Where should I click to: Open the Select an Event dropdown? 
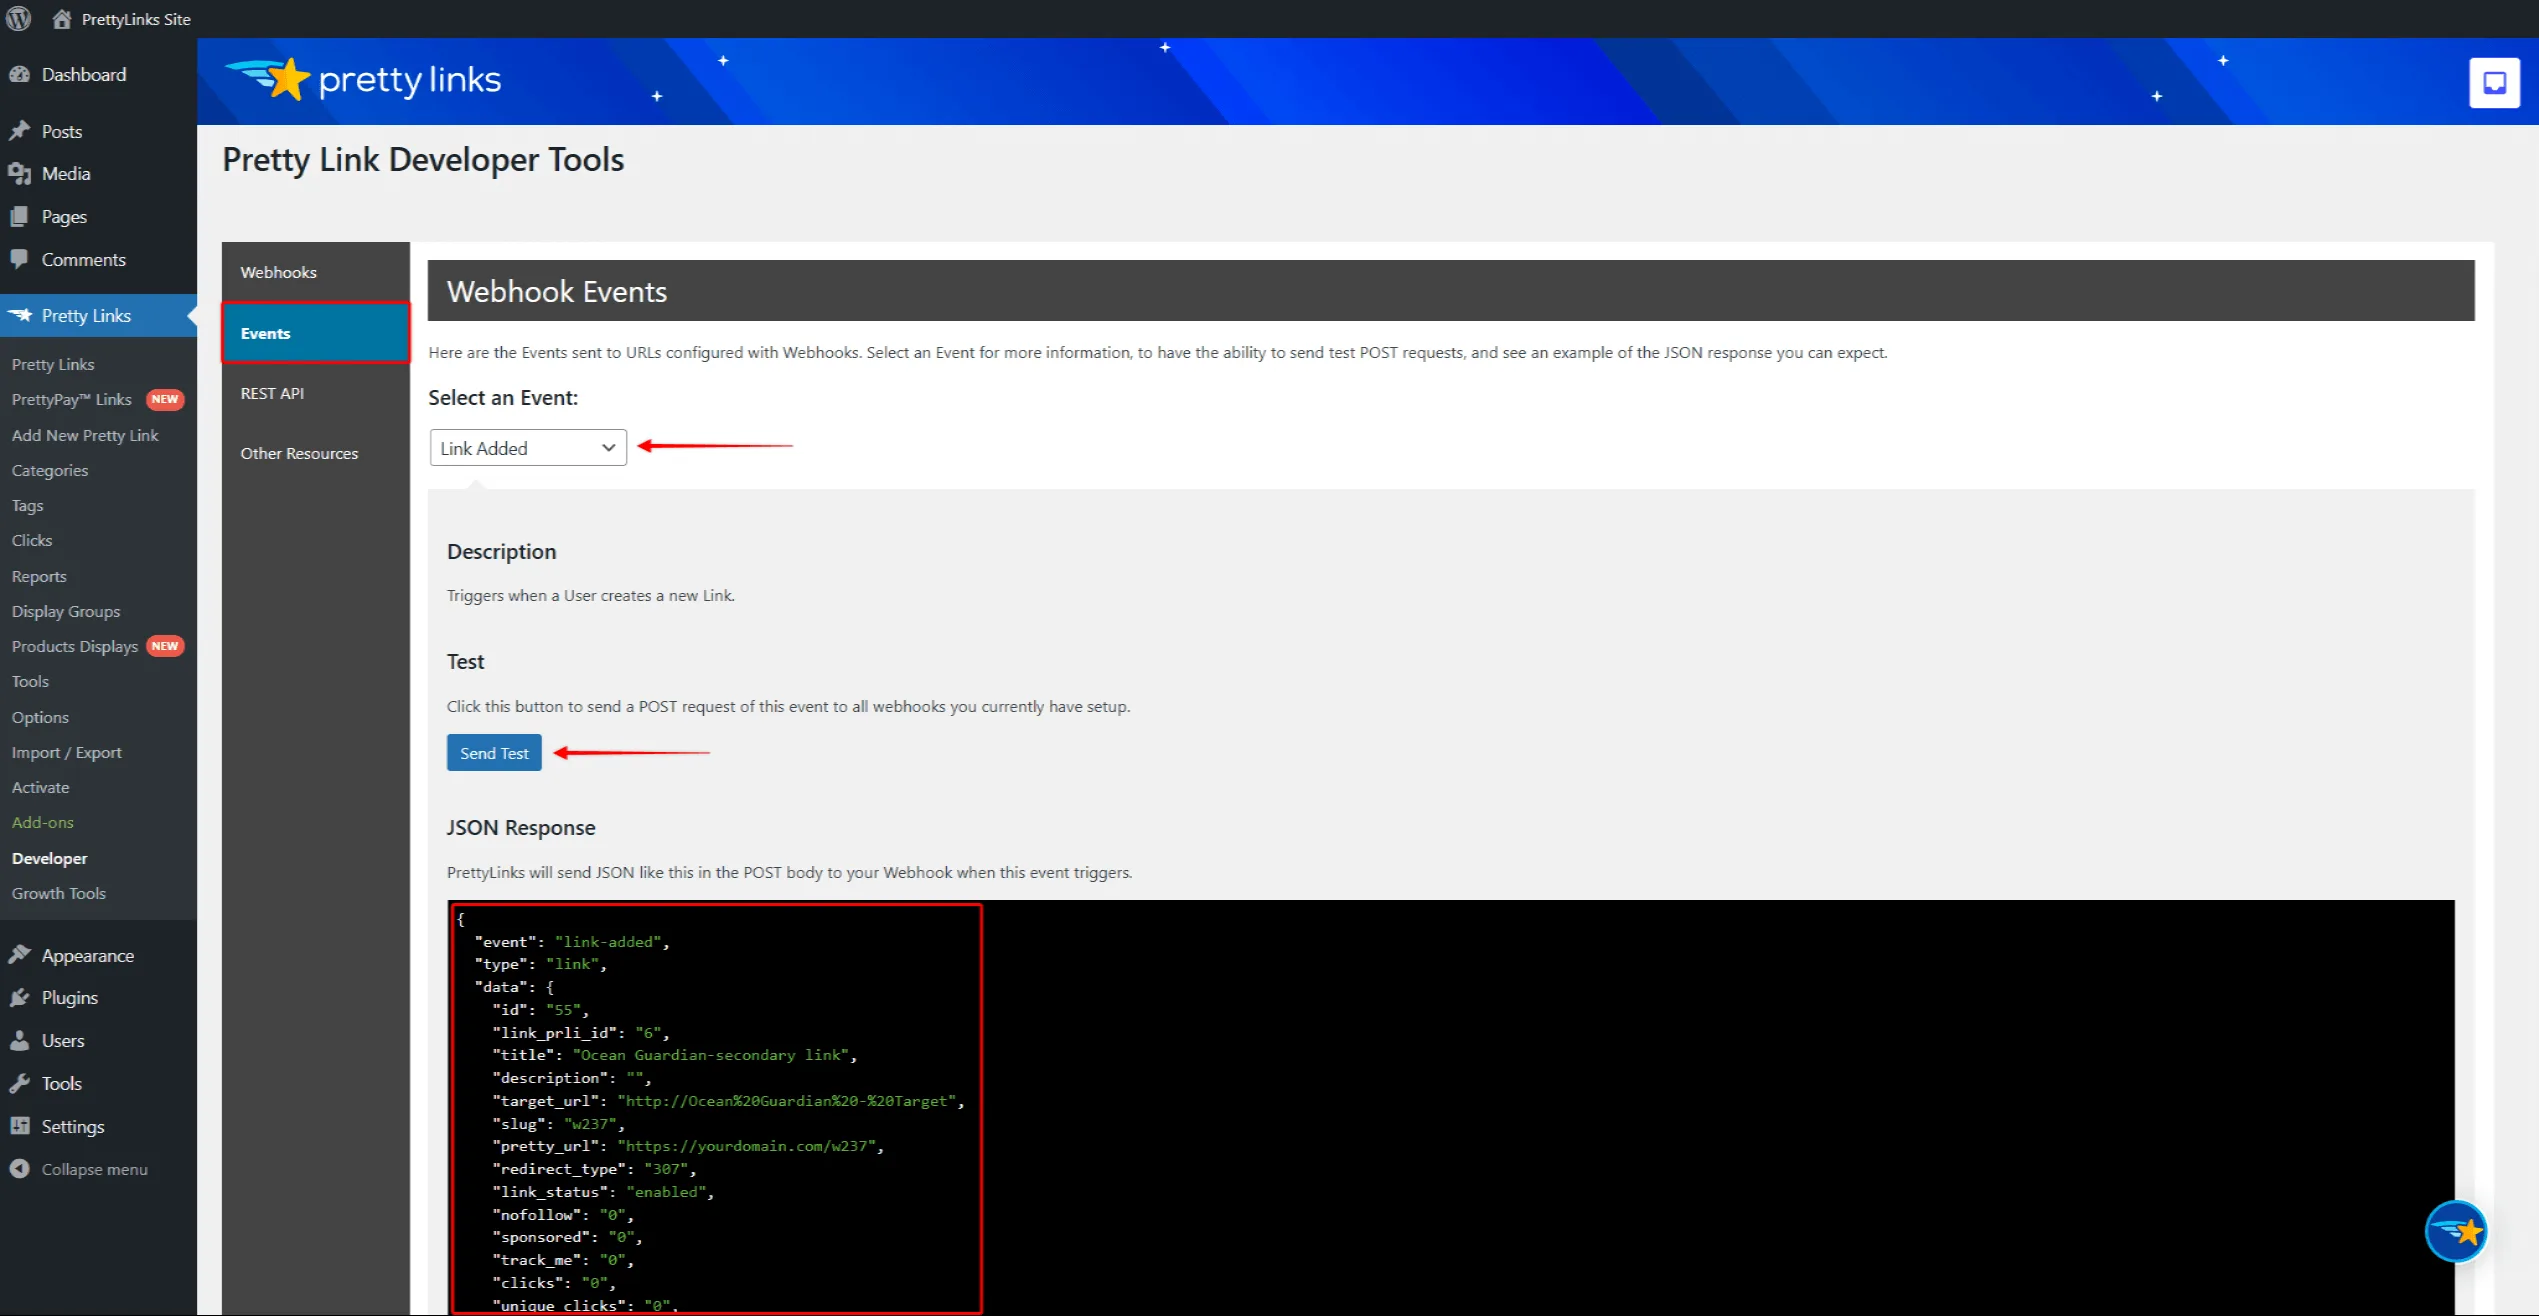(527, 448)
